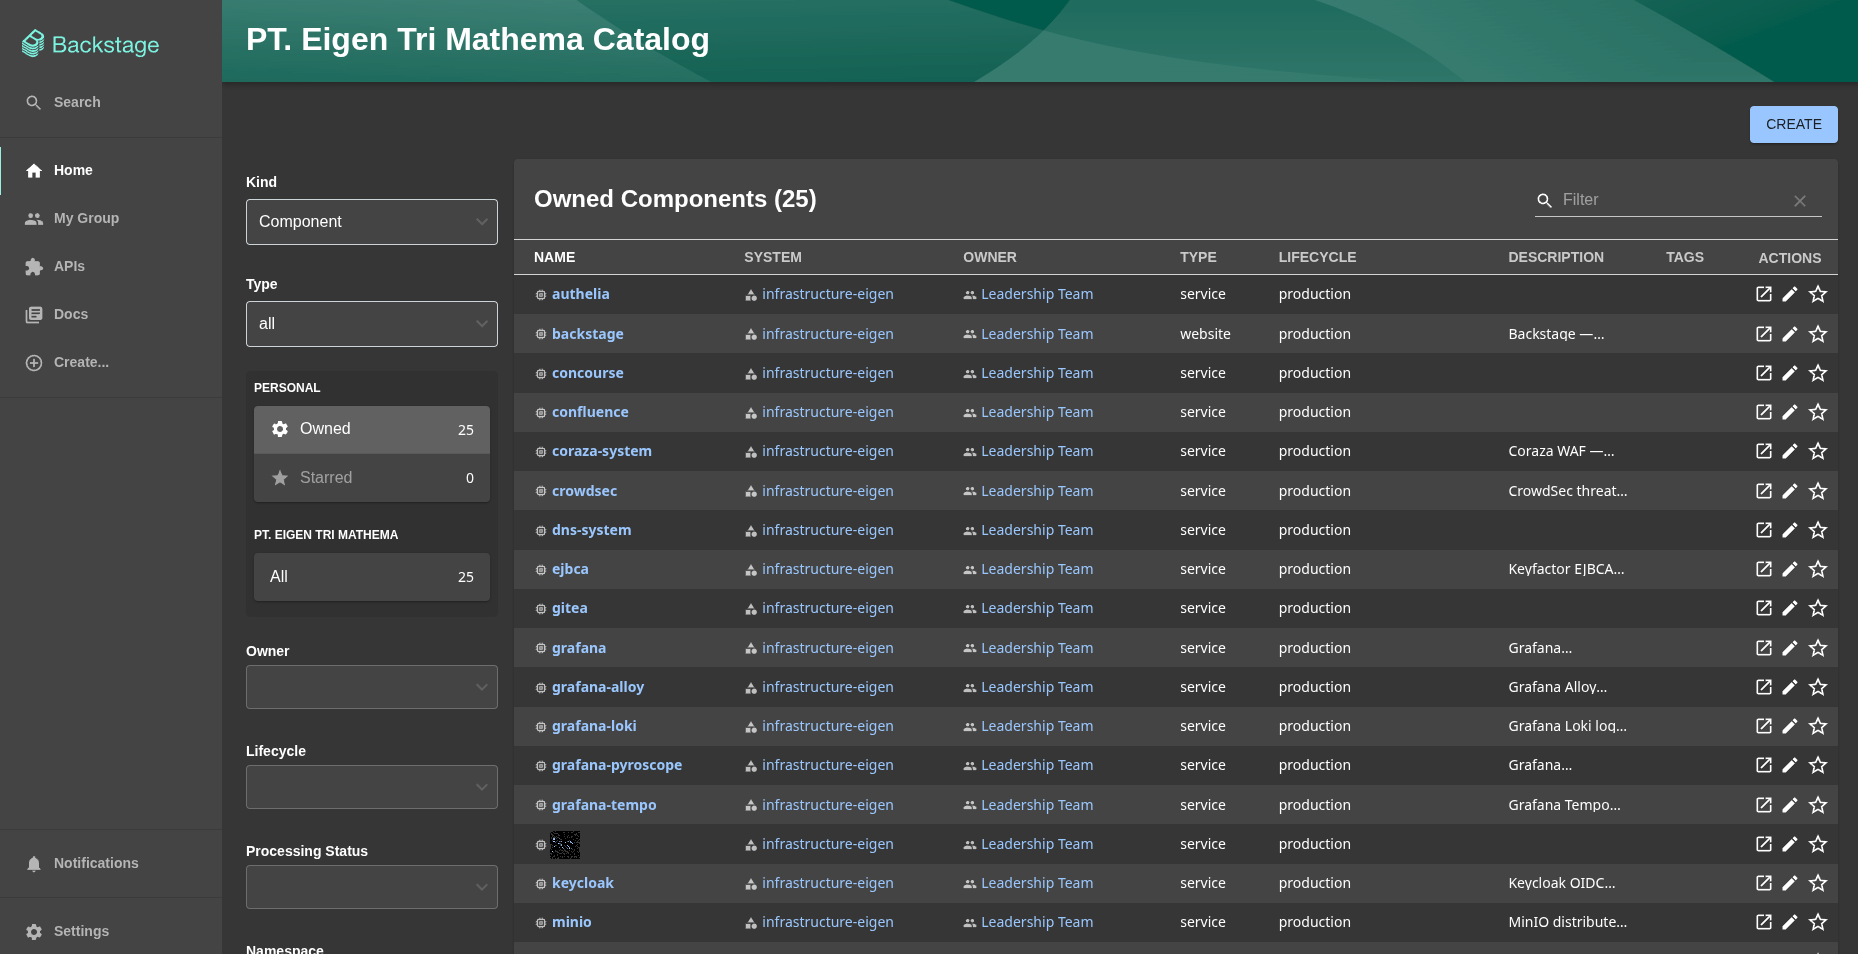Open Docs in the sidebar
The height and width of the screenshot is (954, 1858).
point(111,314)
